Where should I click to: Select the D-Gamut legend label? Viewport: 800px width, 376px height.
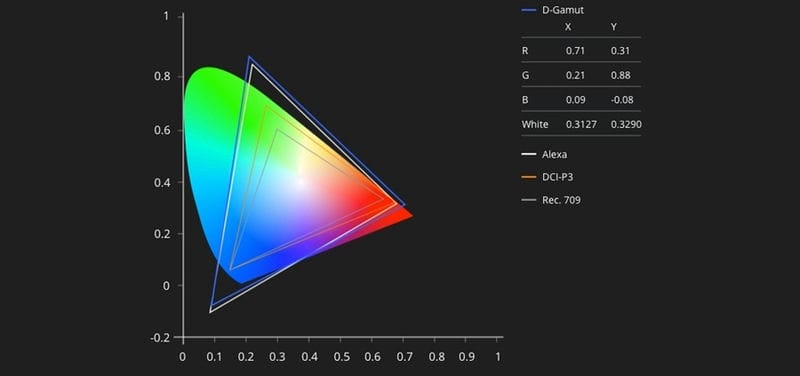(x=563, y=10)
